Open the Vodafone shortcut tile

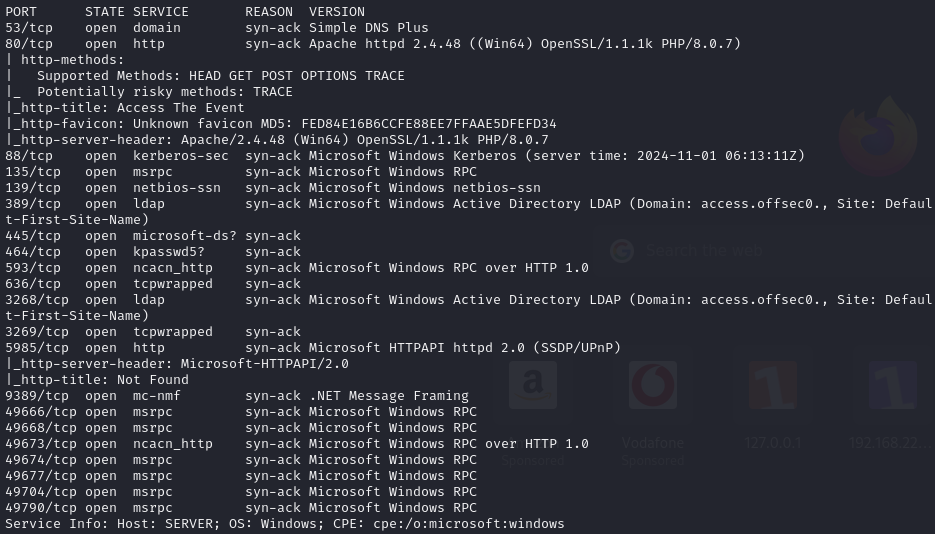point(652,386)
